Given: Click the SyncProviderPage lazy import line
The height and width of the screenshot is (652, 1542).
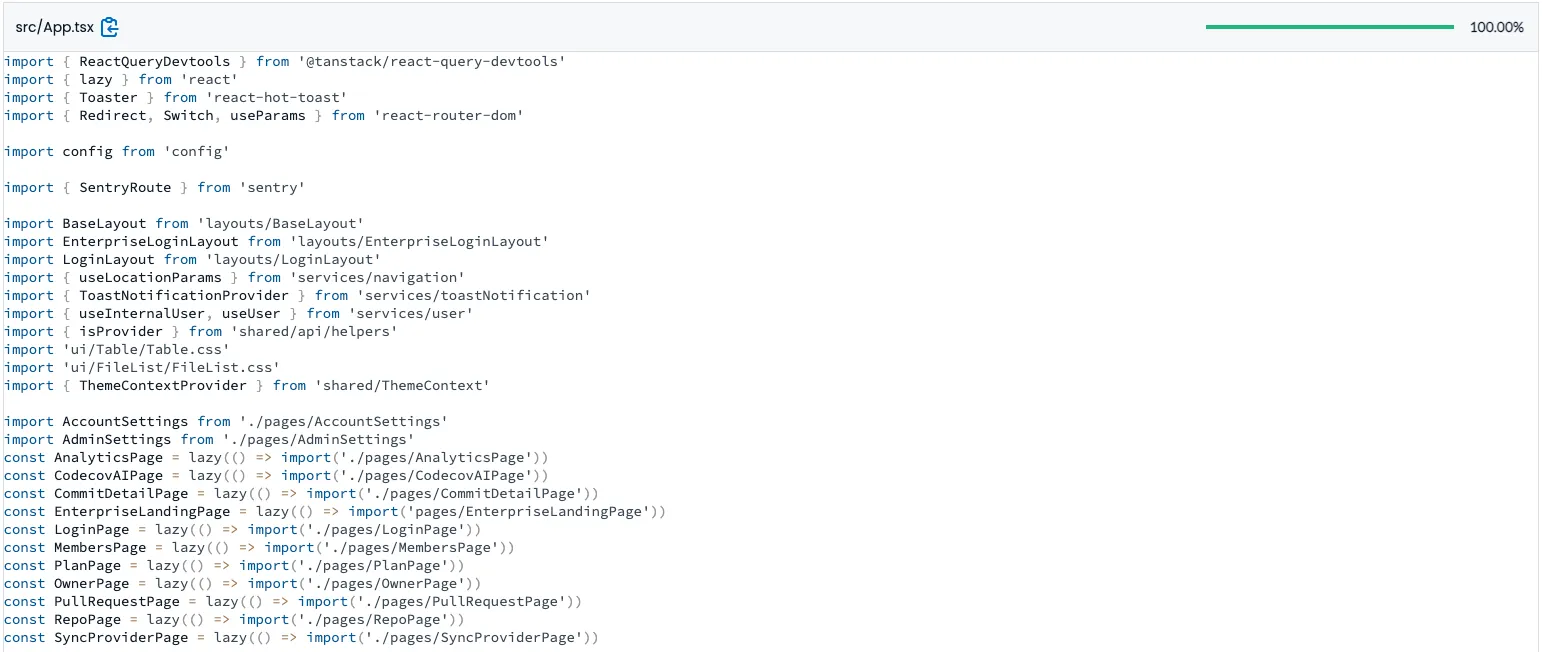Looking at the screenshot, I should coord(300,637).
